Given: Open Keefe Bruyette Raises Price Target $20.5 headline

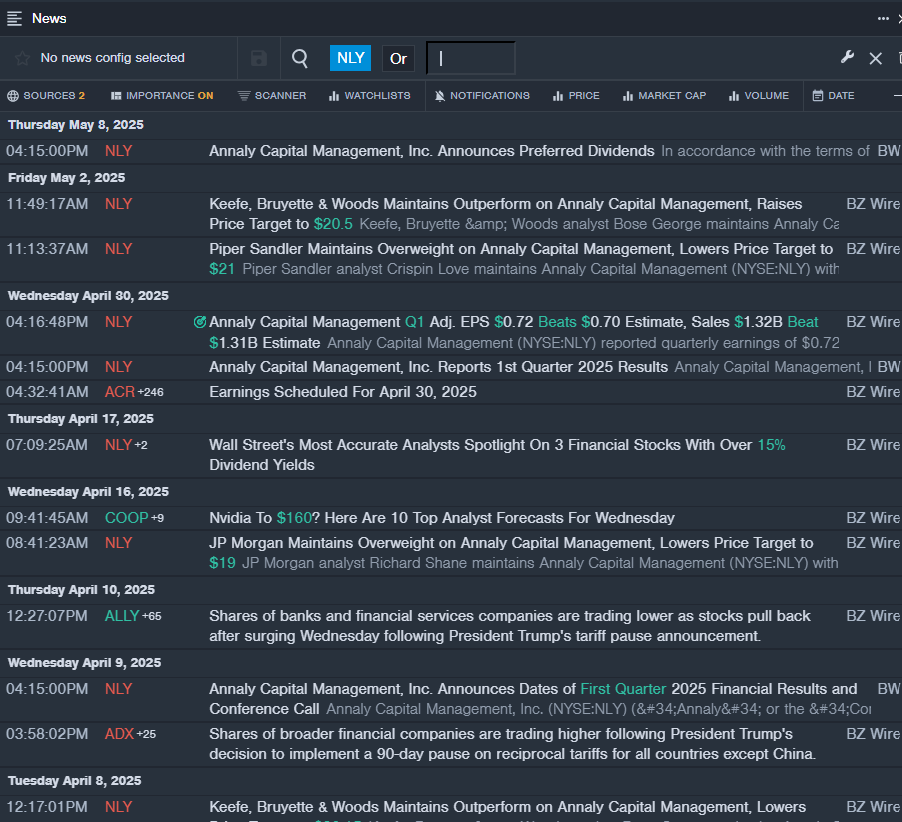Looking at the screenshot, I should [x=523, y=213].
